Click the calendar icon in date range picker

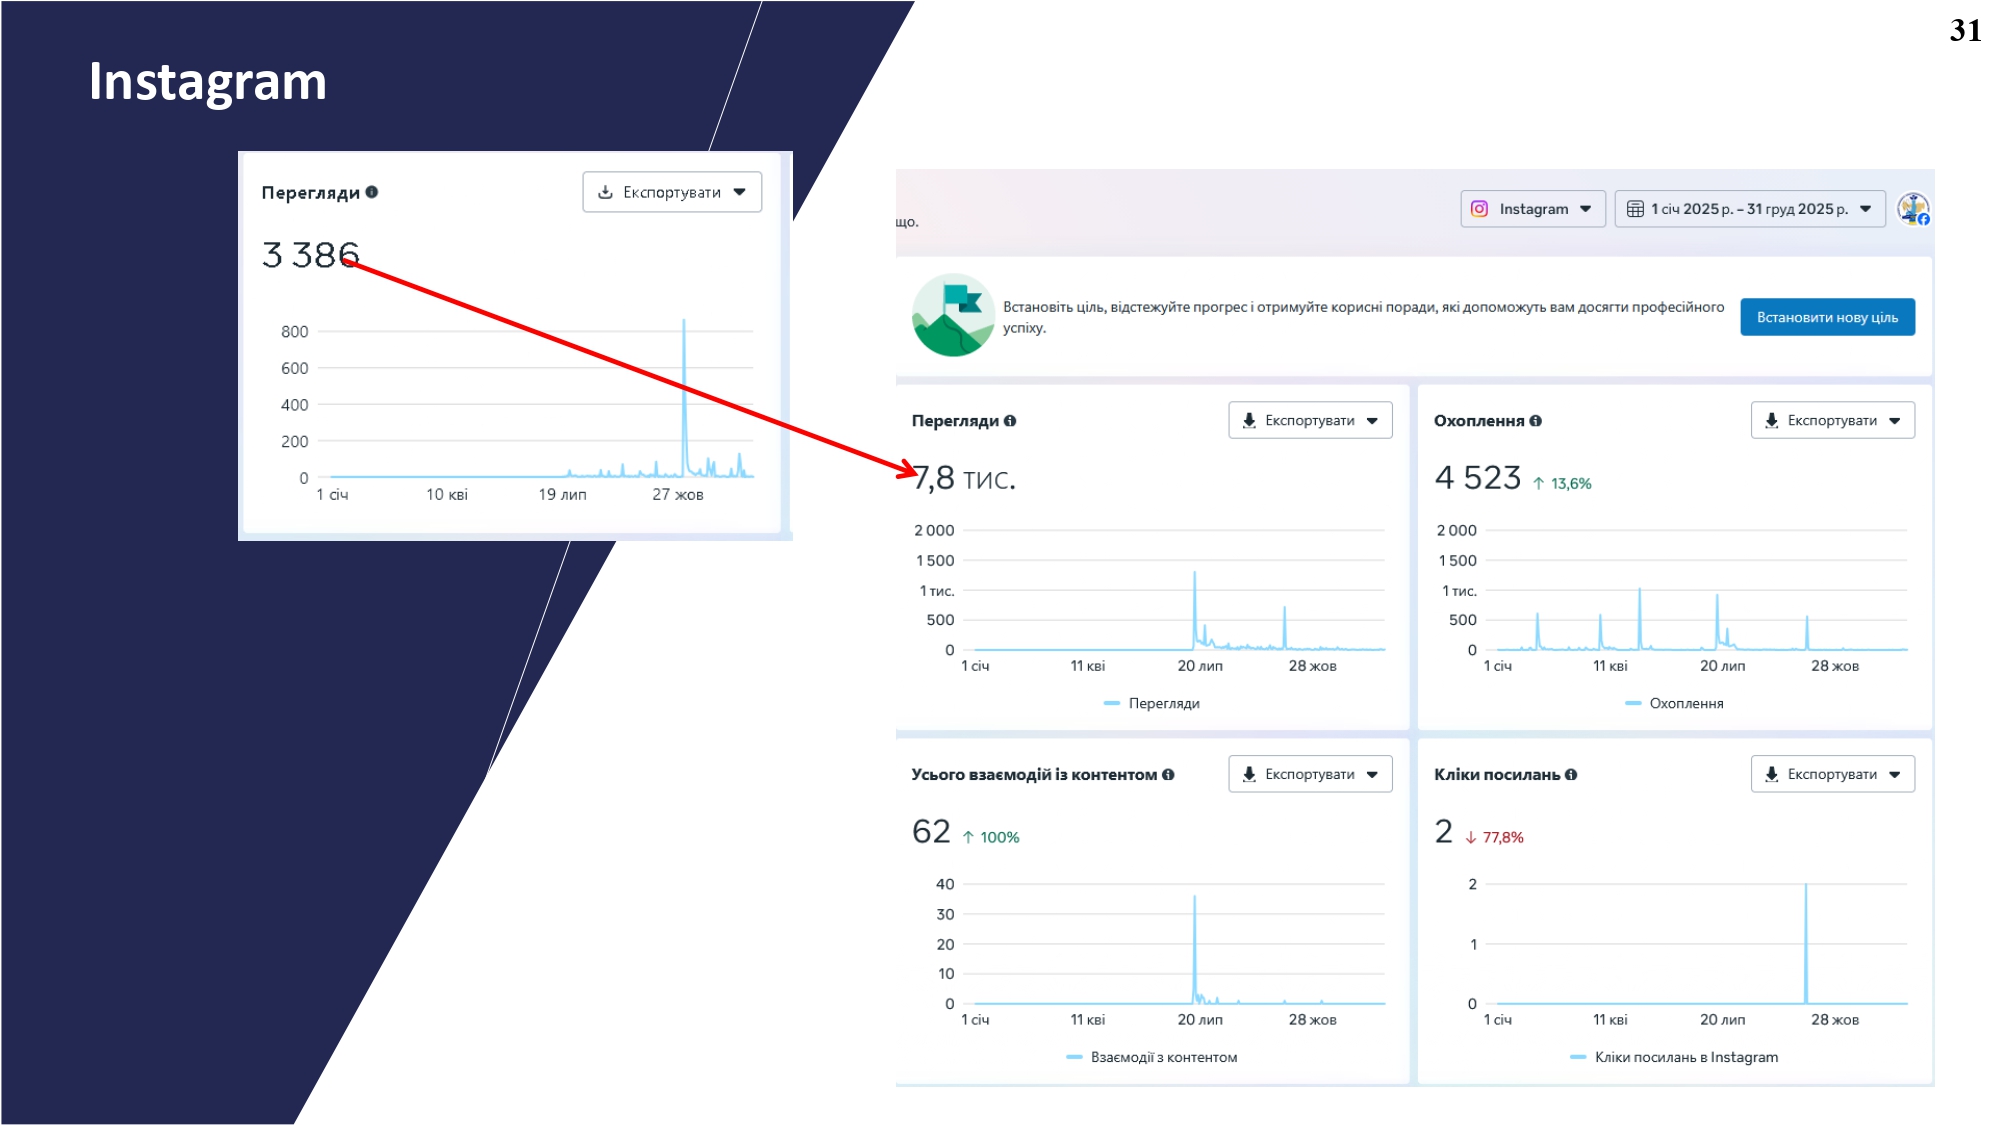pyautogui.click(x=1635, y=209)
